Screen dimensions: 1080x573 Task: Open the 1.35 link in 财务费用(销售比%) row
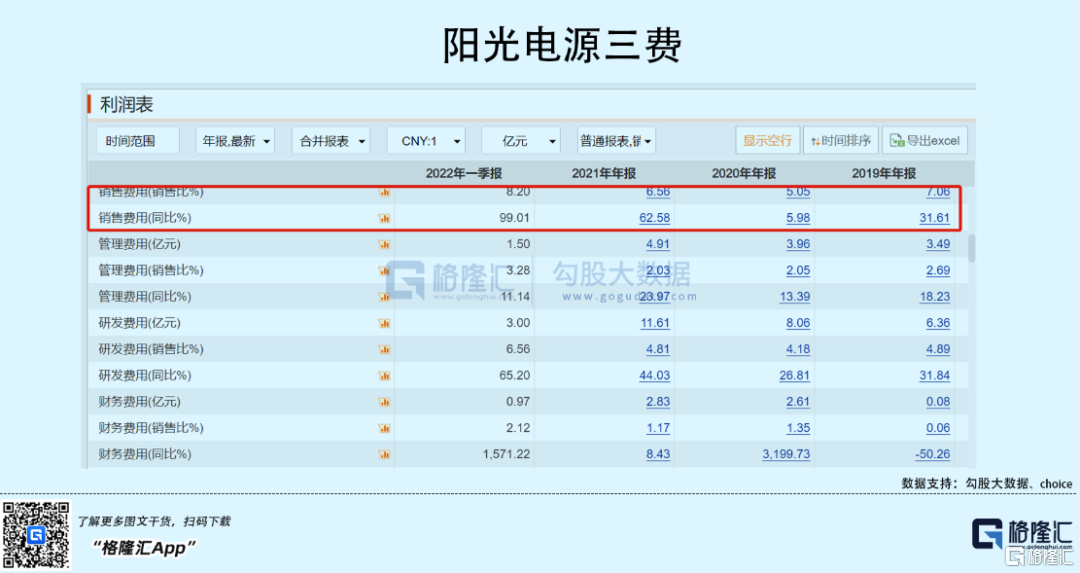tap(798, 428)
